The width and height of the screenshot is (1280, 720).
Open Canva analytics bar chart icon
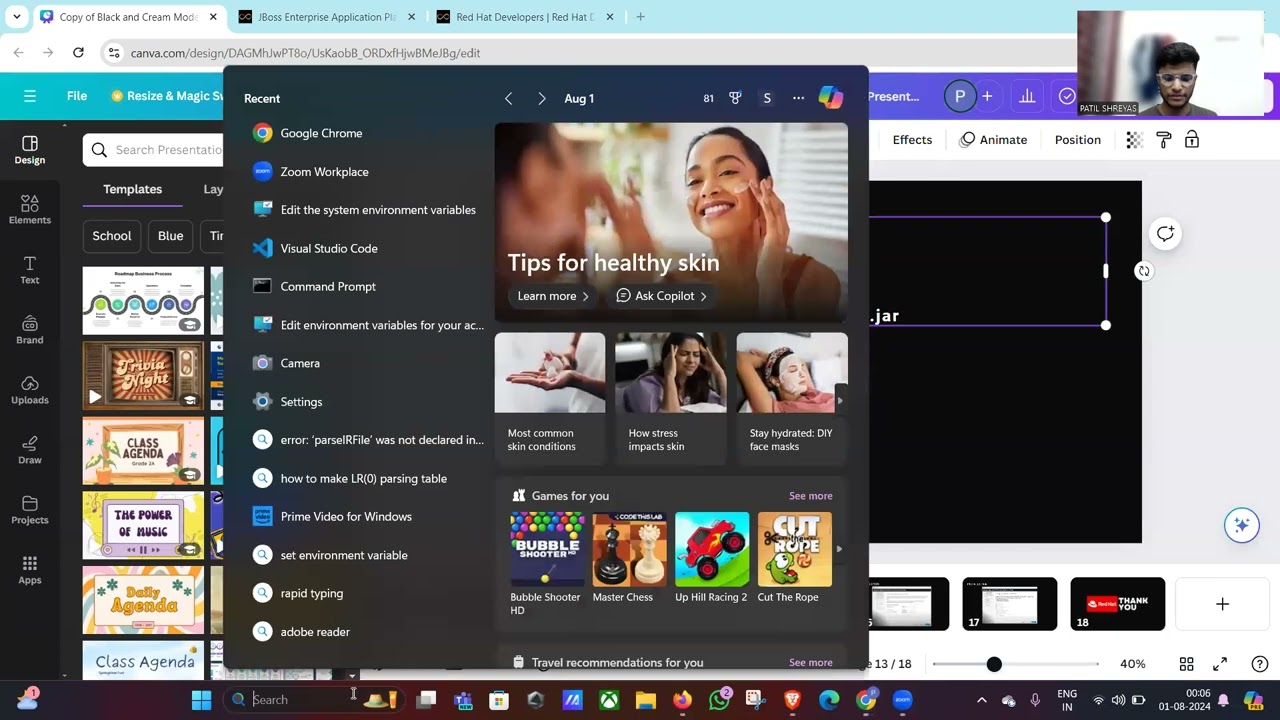1027,96
